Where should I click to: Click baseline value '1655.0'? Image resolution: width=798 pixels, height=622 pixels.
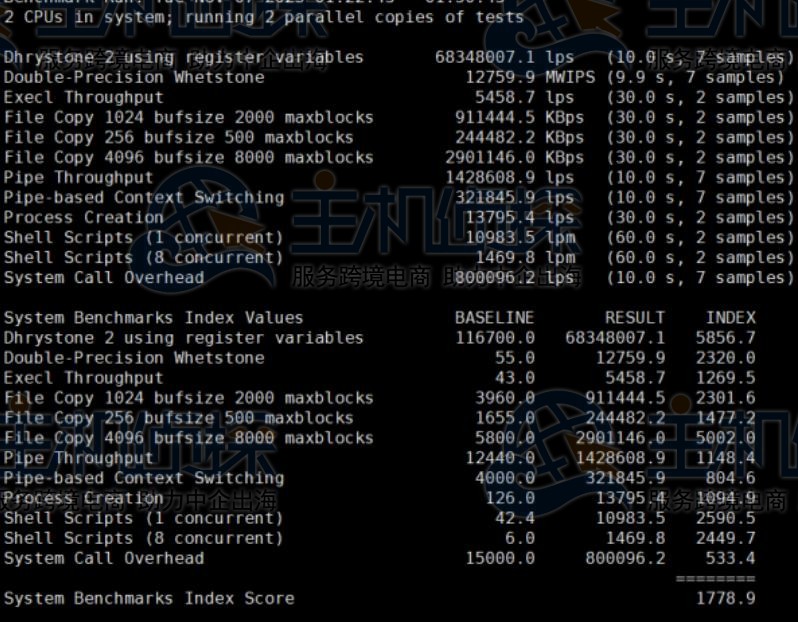pos(505,418)
